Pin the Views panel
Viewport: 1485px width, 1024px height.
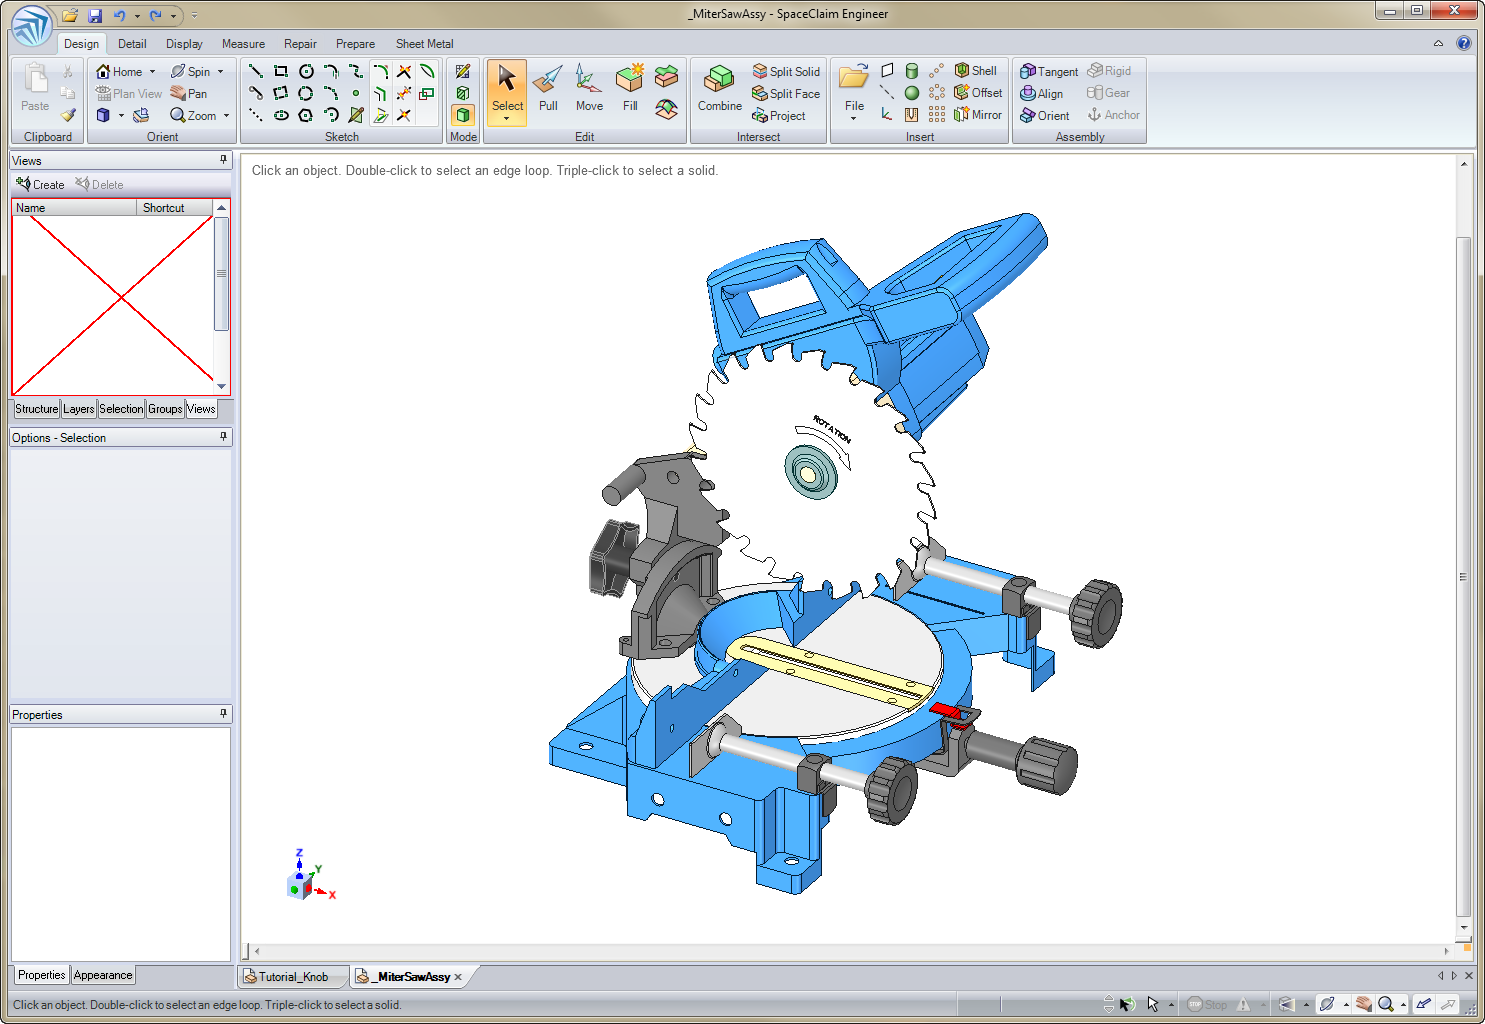pos(223,160)
